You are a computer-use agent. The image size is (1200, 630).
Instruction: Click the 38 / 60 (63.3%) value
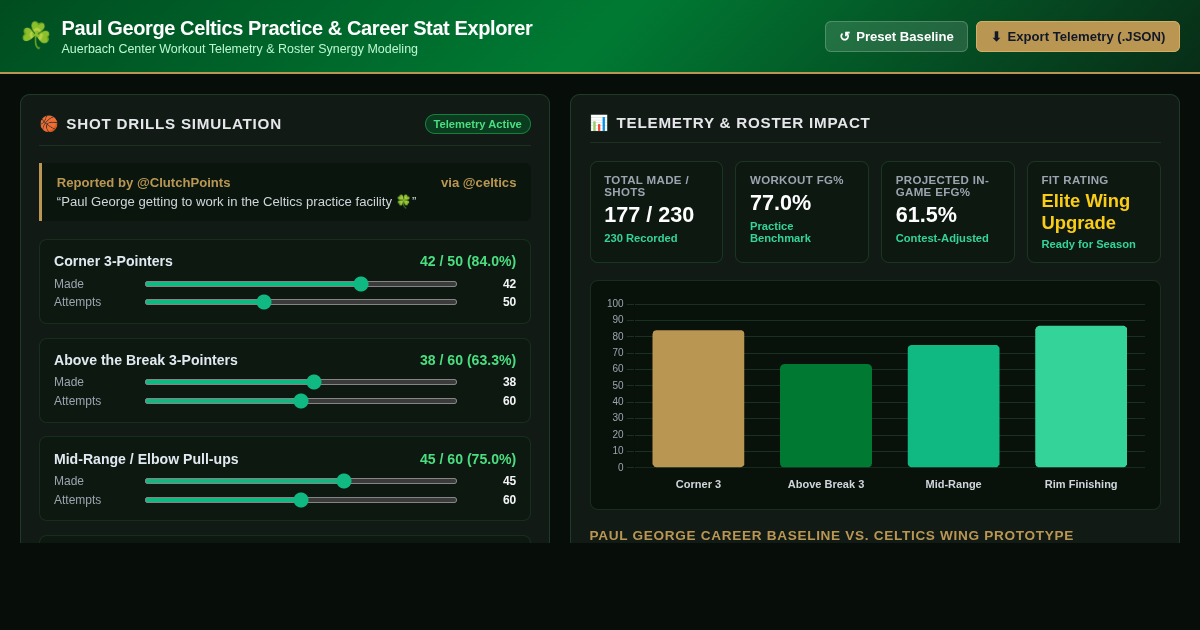click(x=468, y=360)
